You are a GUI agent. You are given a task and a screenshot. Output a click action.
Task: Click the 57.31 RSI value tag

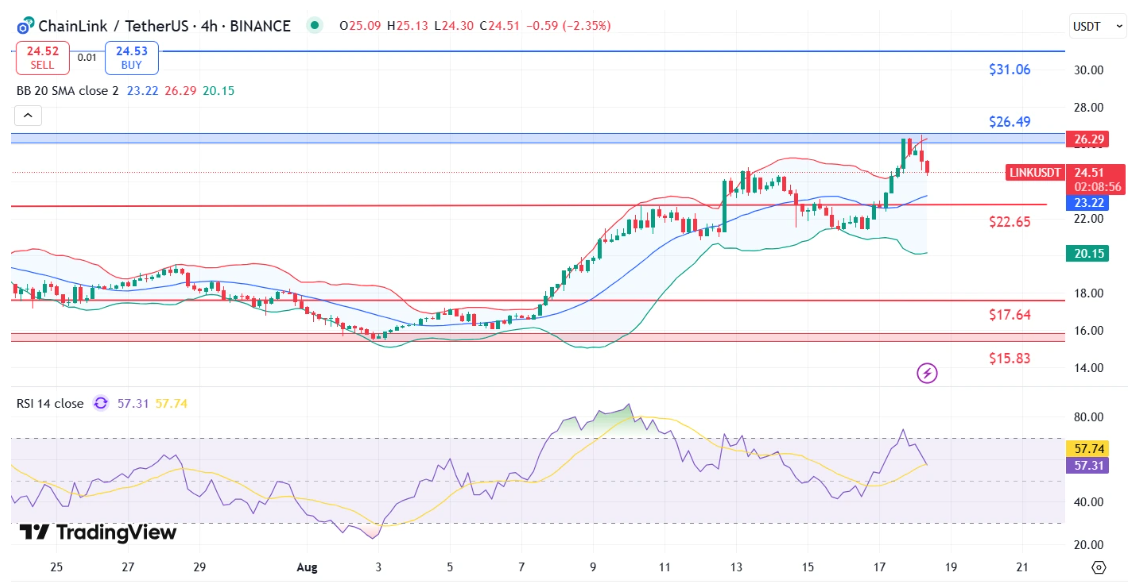tap(1087, 465)
